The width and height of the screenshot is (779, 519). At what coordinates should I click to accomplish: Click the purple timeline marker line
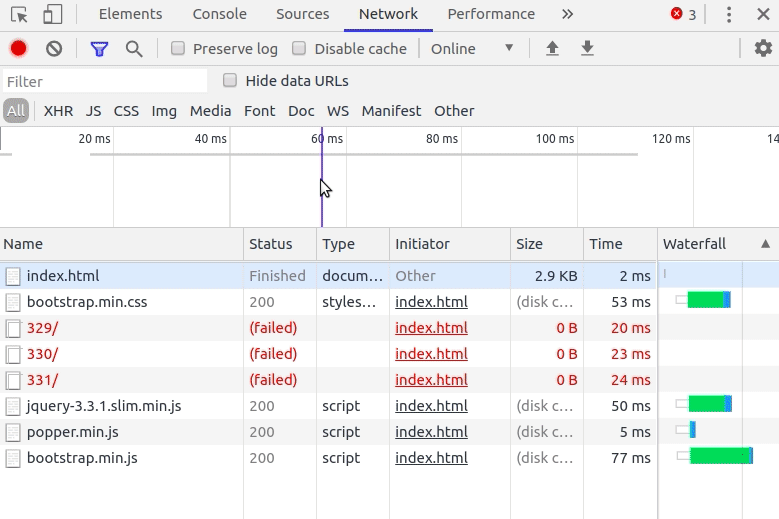point(322,177)
